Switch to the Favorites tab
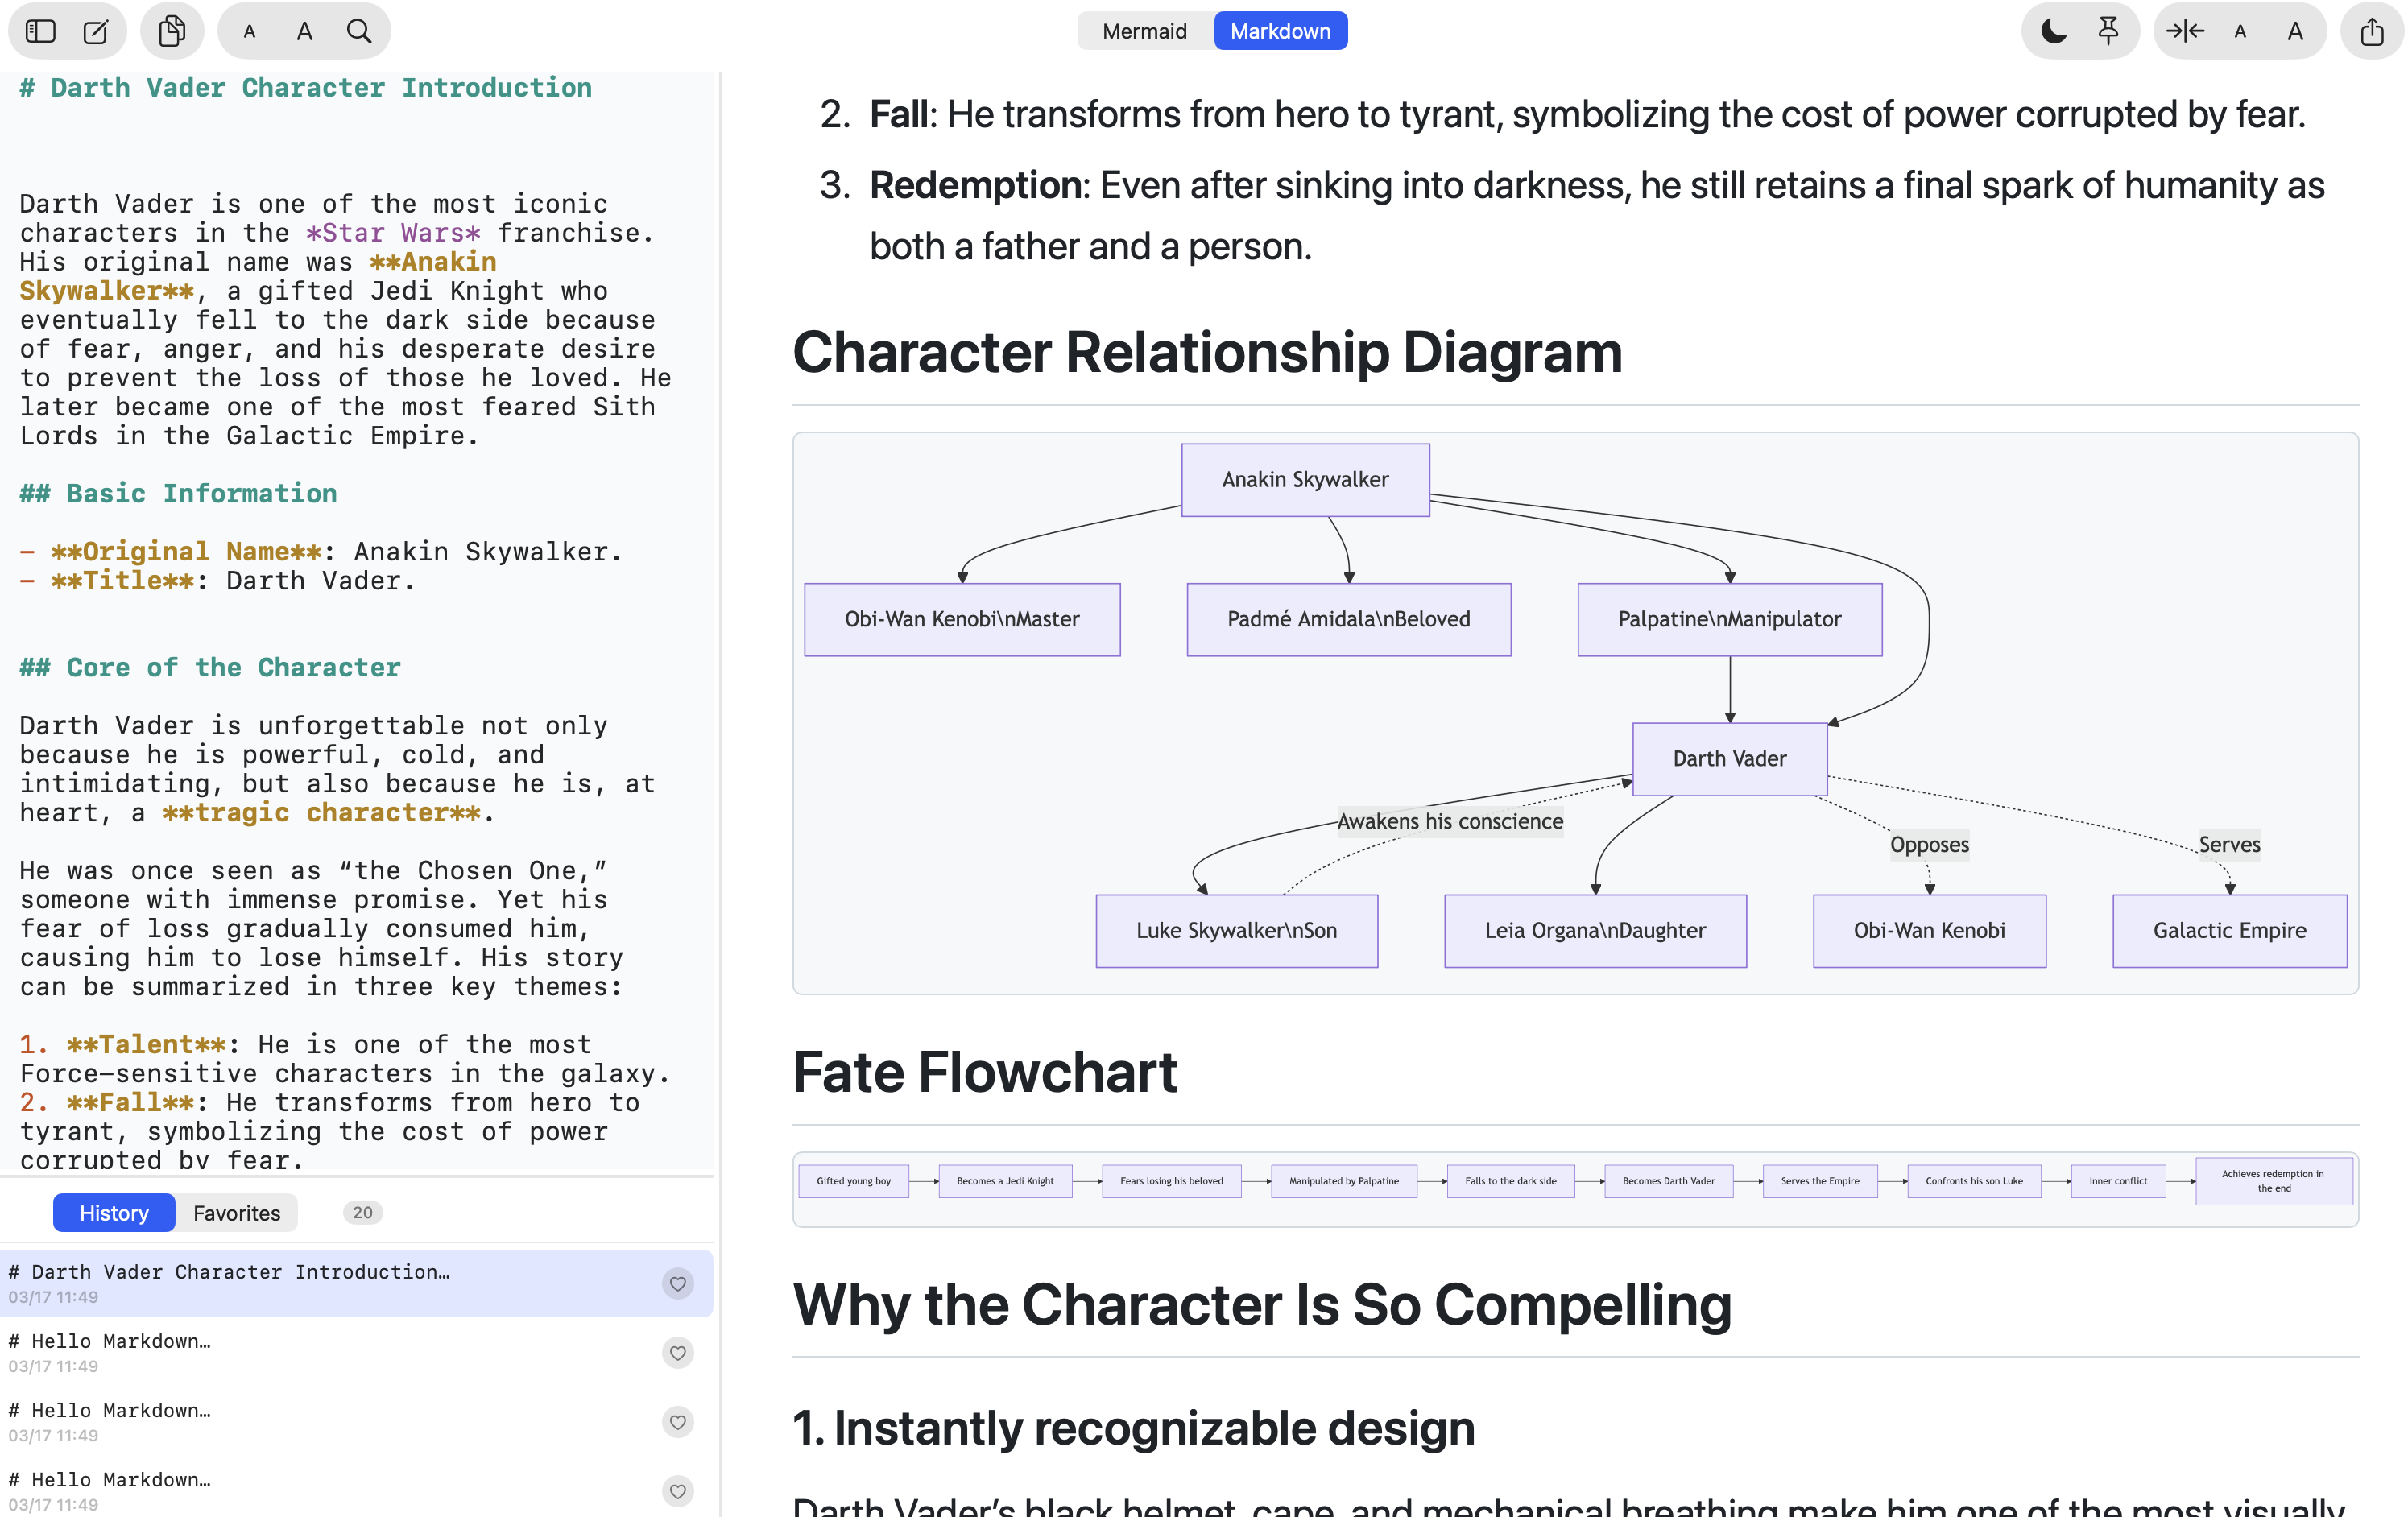 [236, 1212]
